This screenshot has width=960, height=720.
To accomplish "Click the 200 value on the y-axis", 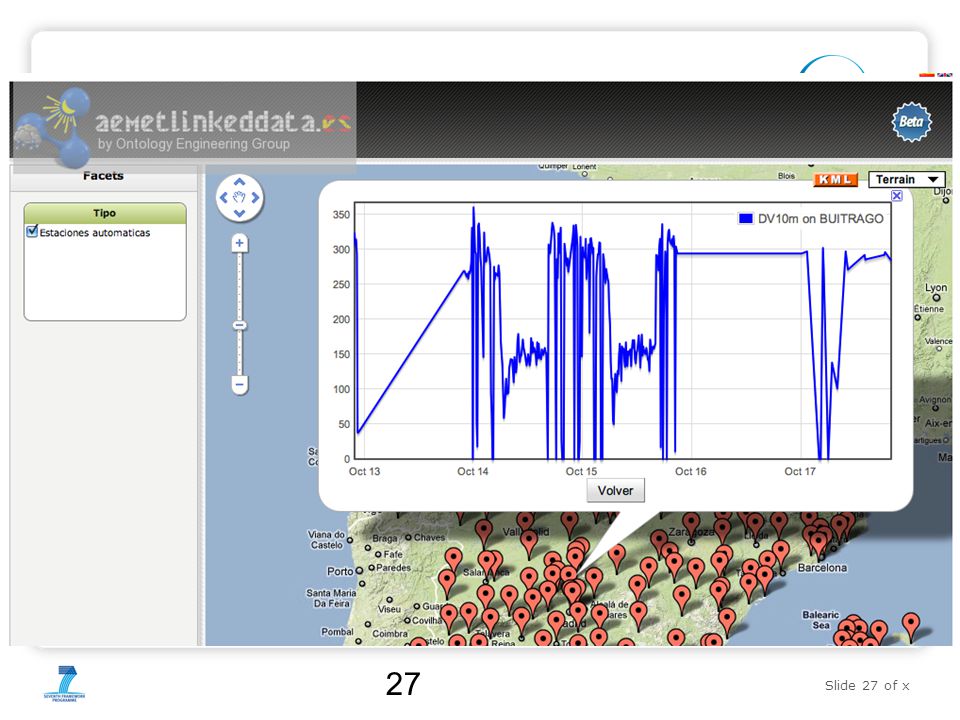I will click(342, 320).
